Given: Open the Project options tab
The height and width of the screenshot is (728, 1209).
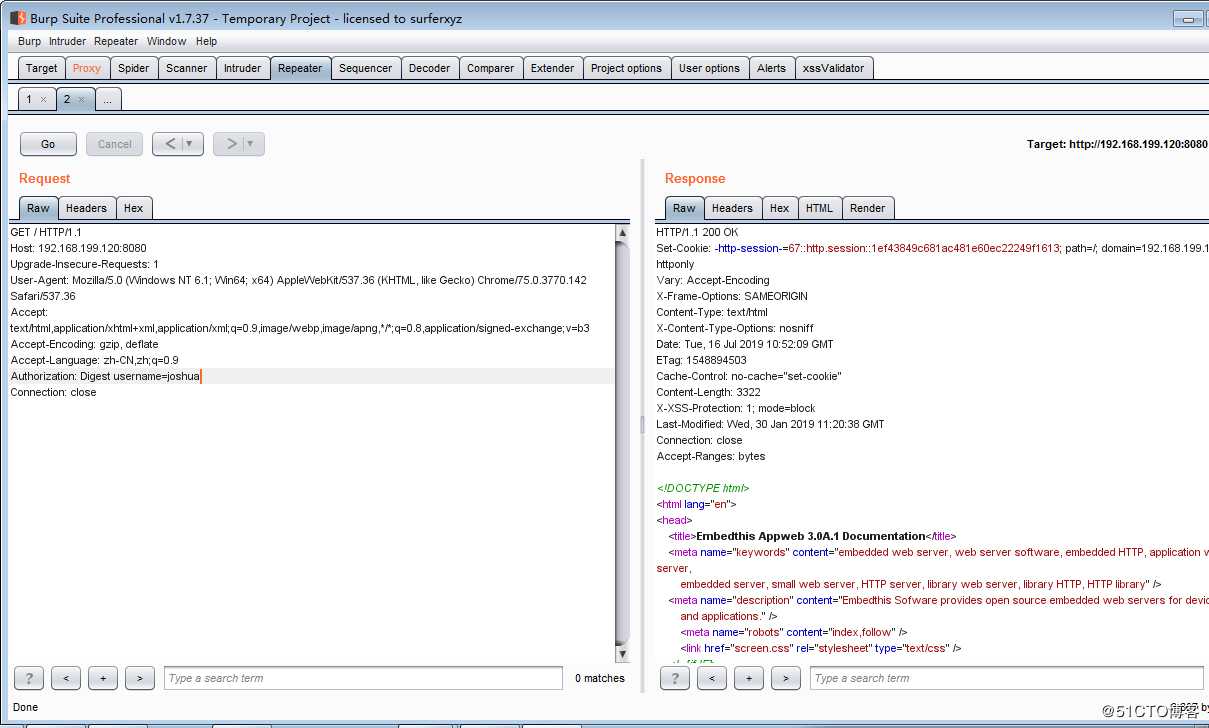Looking at the screenshot, I should pyautogui.click(x=627, y=68).
